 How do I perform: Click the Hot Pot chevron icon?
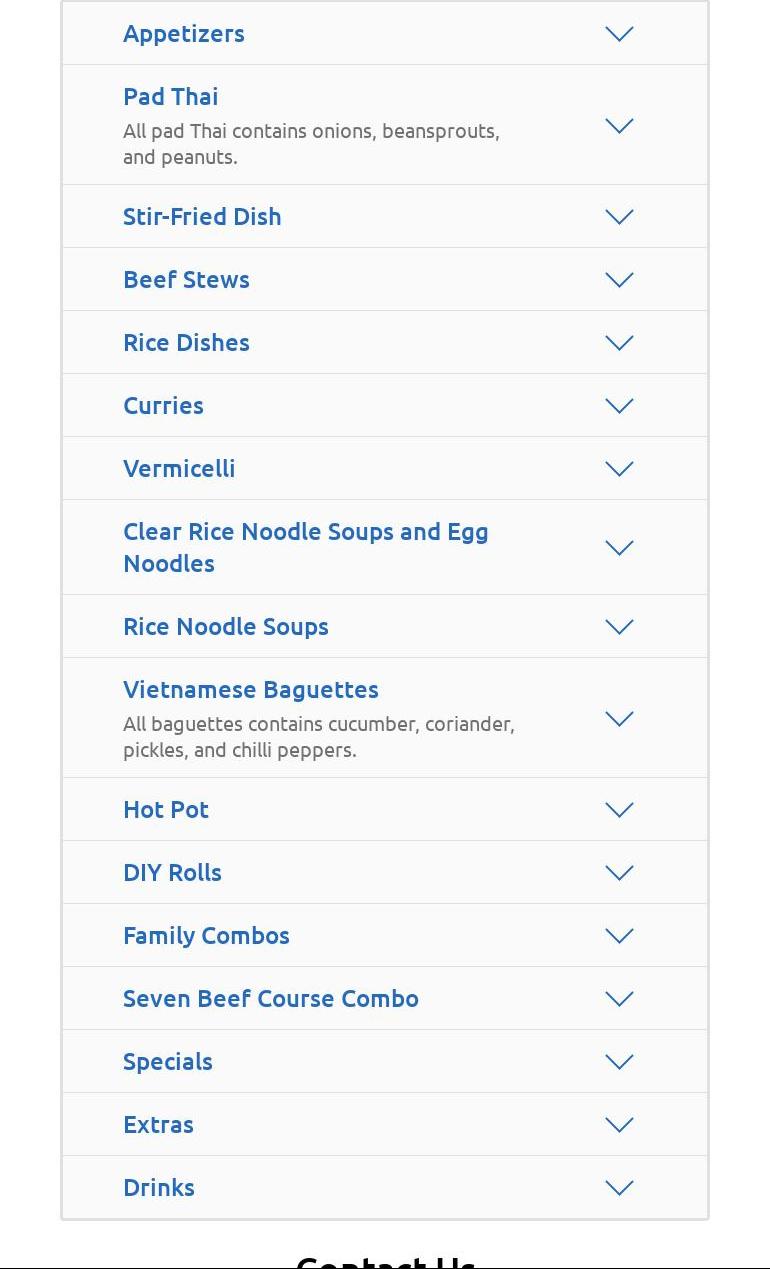click(x=619, y=810)
